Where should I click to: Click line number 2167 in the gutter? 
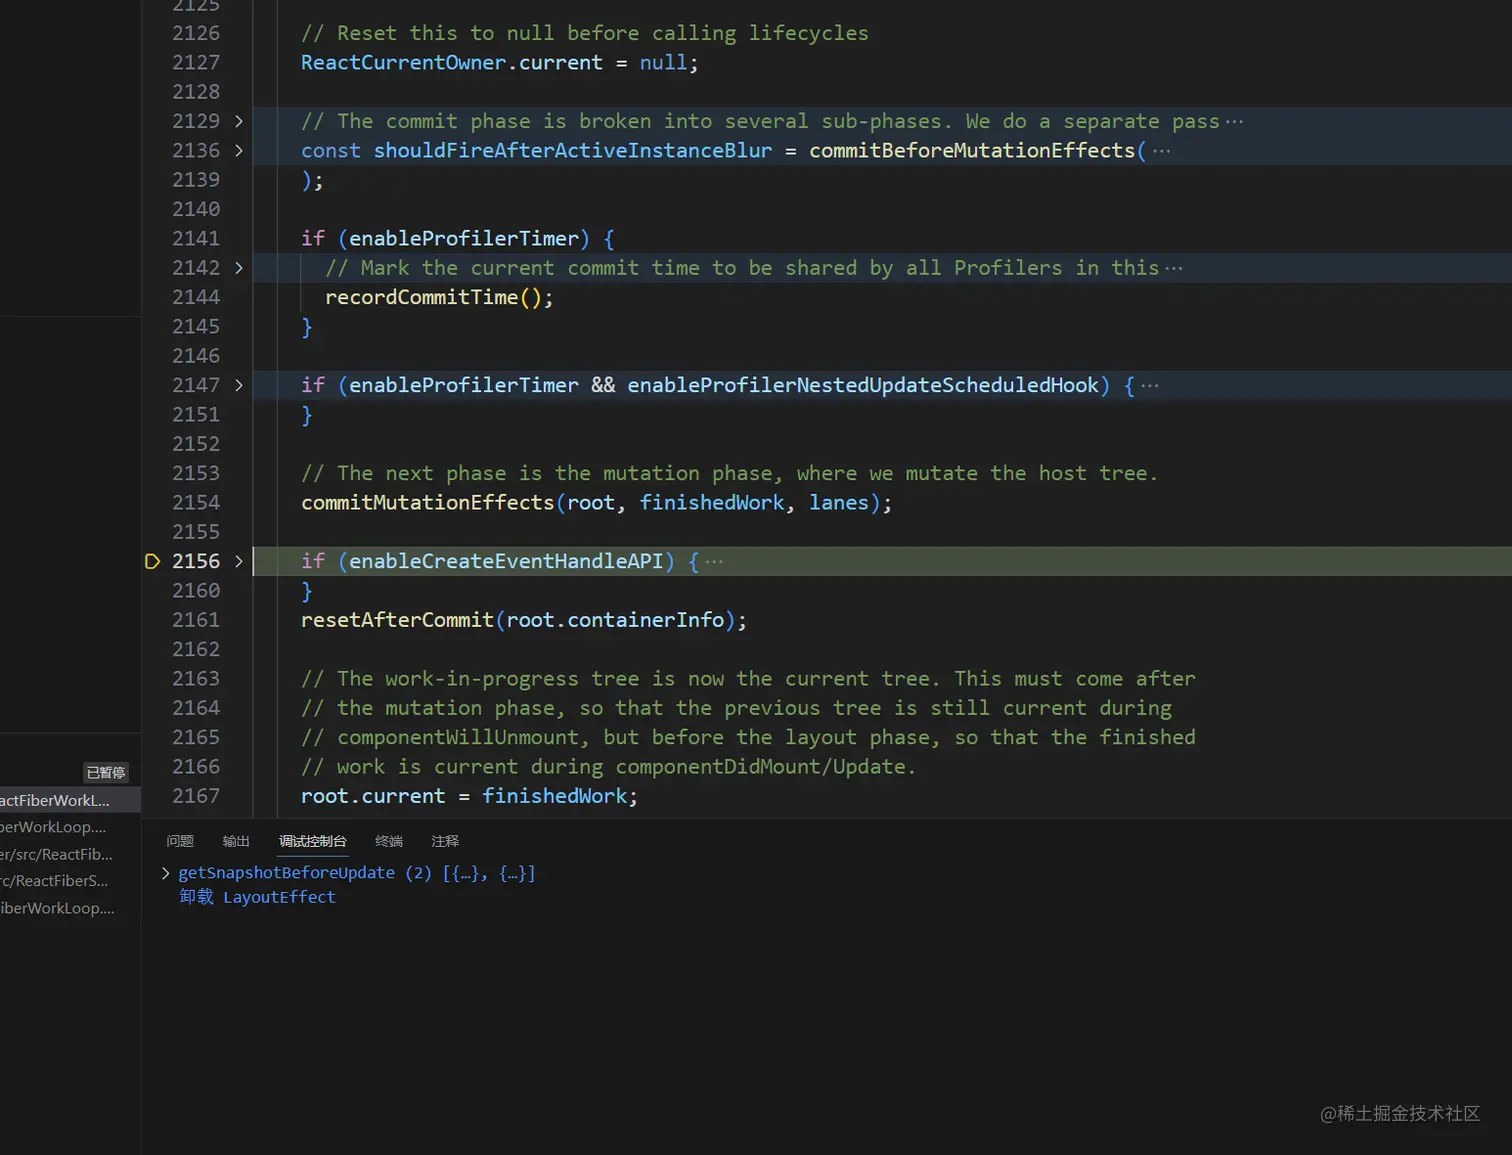[x=196, y=796]
